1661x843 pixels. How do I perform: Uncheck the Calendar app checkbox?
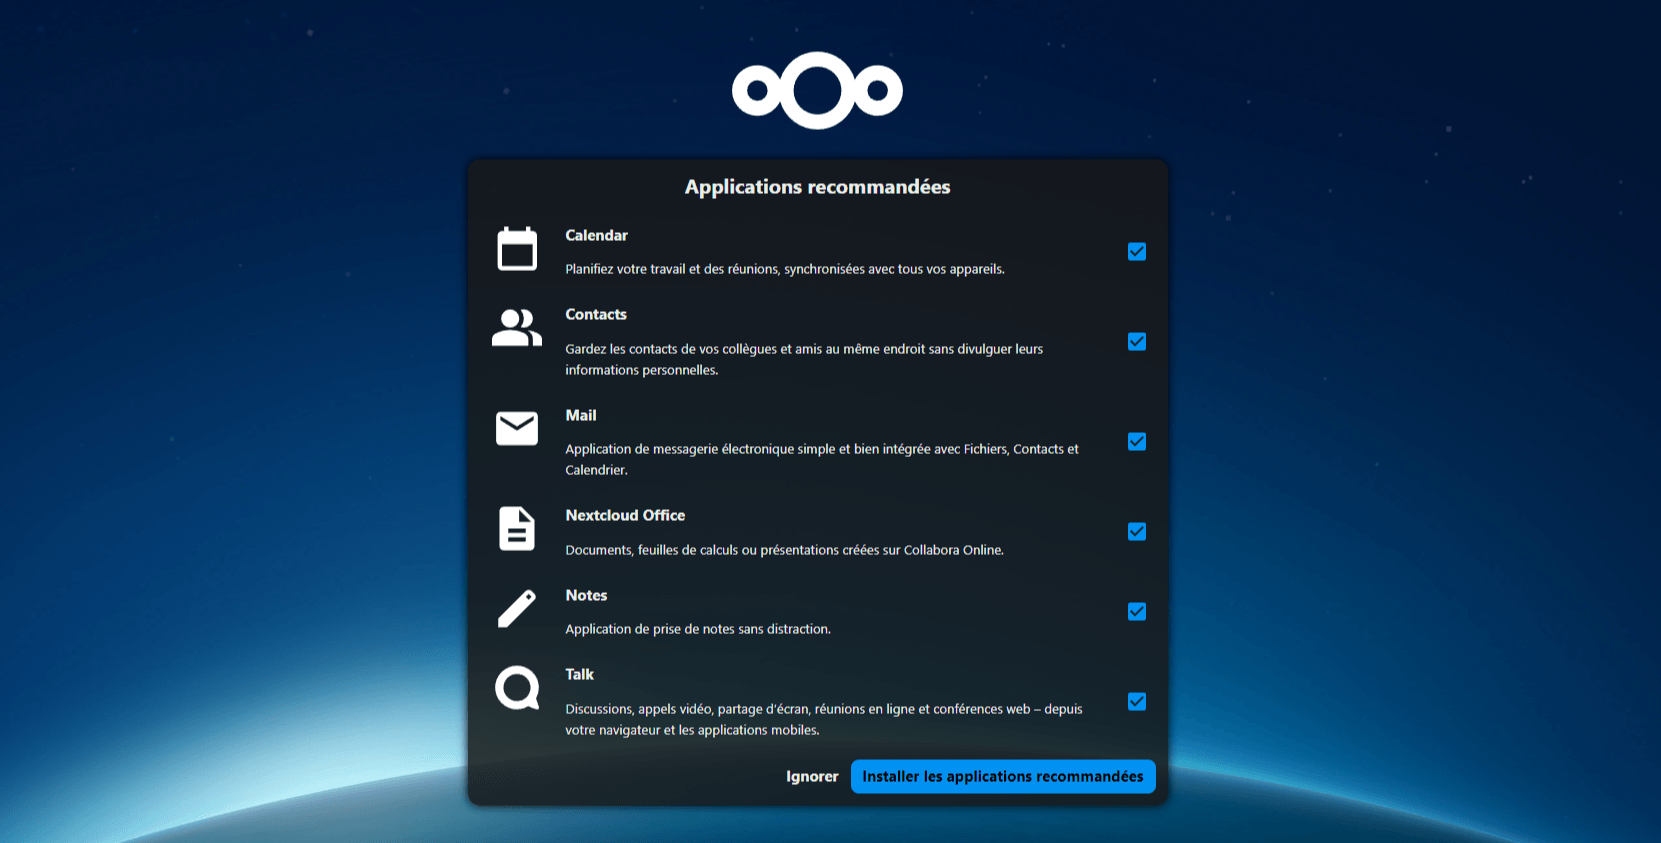pos(1136,252)
